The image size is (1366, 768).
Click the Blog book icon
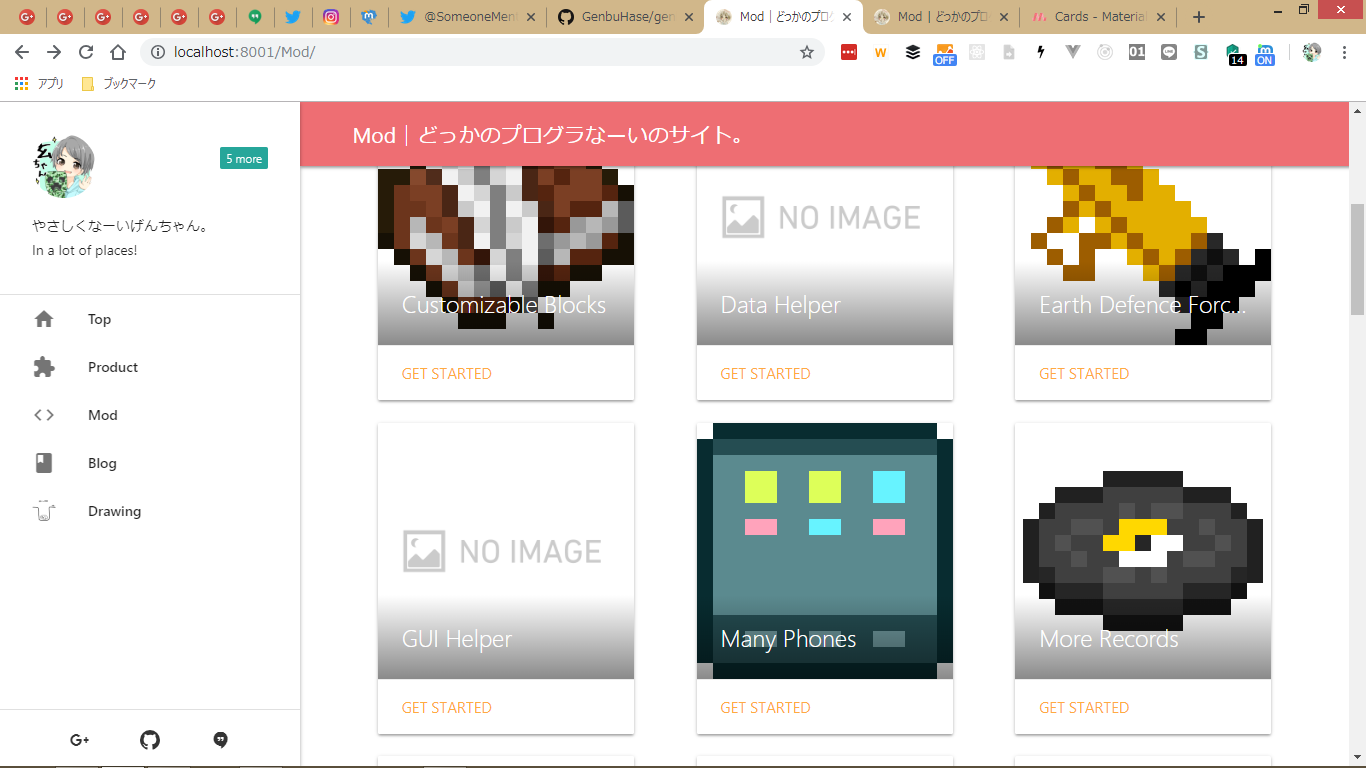click(44, 463)
